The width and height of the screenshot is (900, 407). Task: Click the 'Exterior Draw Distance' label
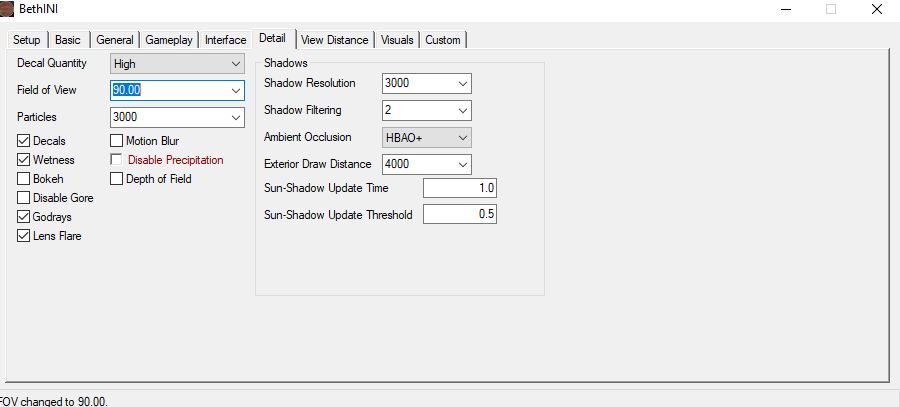point(317,164)
